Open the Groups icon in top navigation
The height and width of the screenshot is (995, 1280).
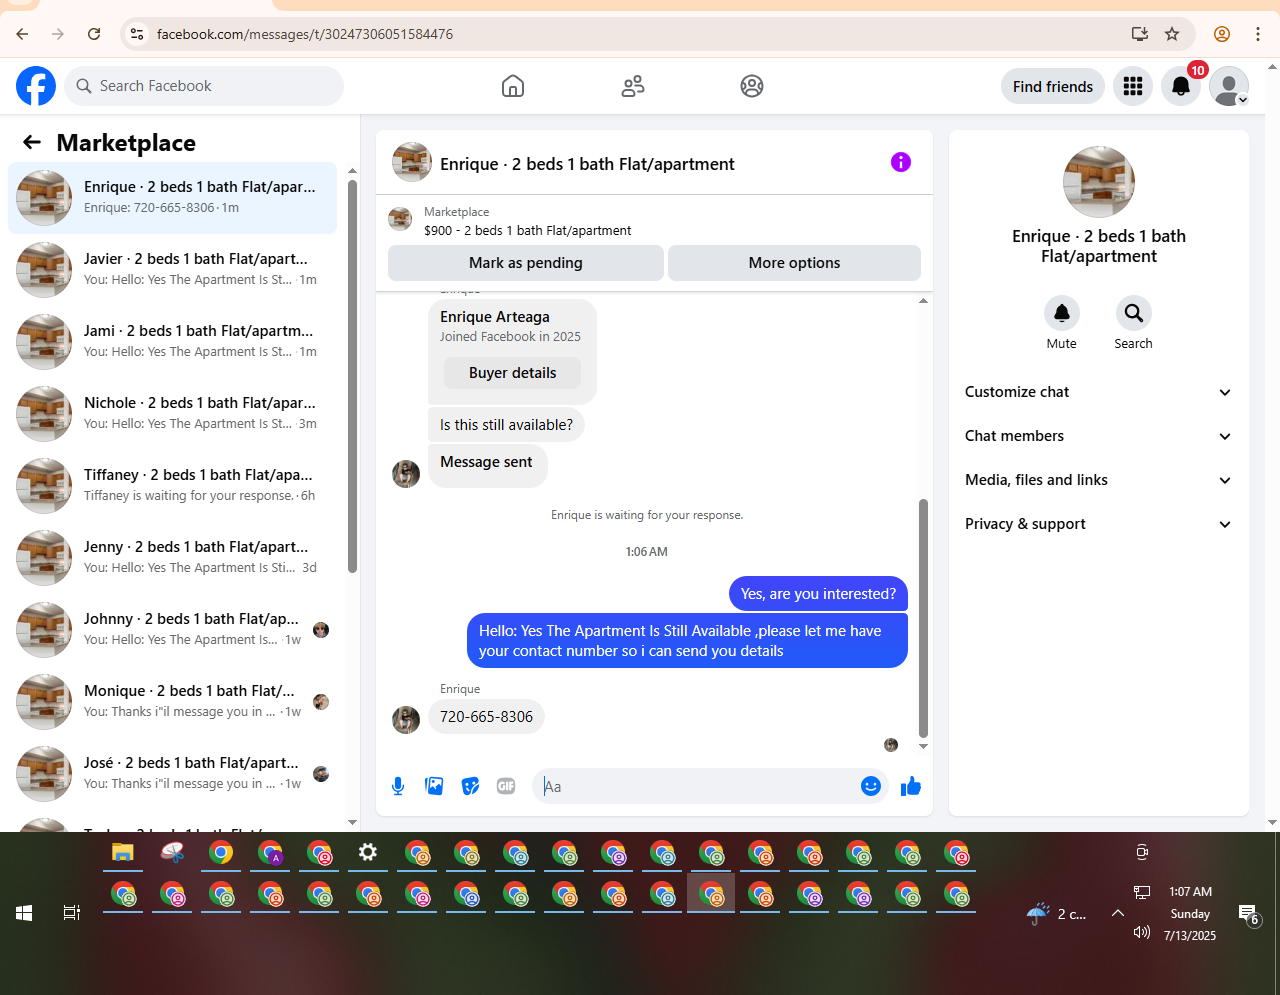(x=752, y=86)
